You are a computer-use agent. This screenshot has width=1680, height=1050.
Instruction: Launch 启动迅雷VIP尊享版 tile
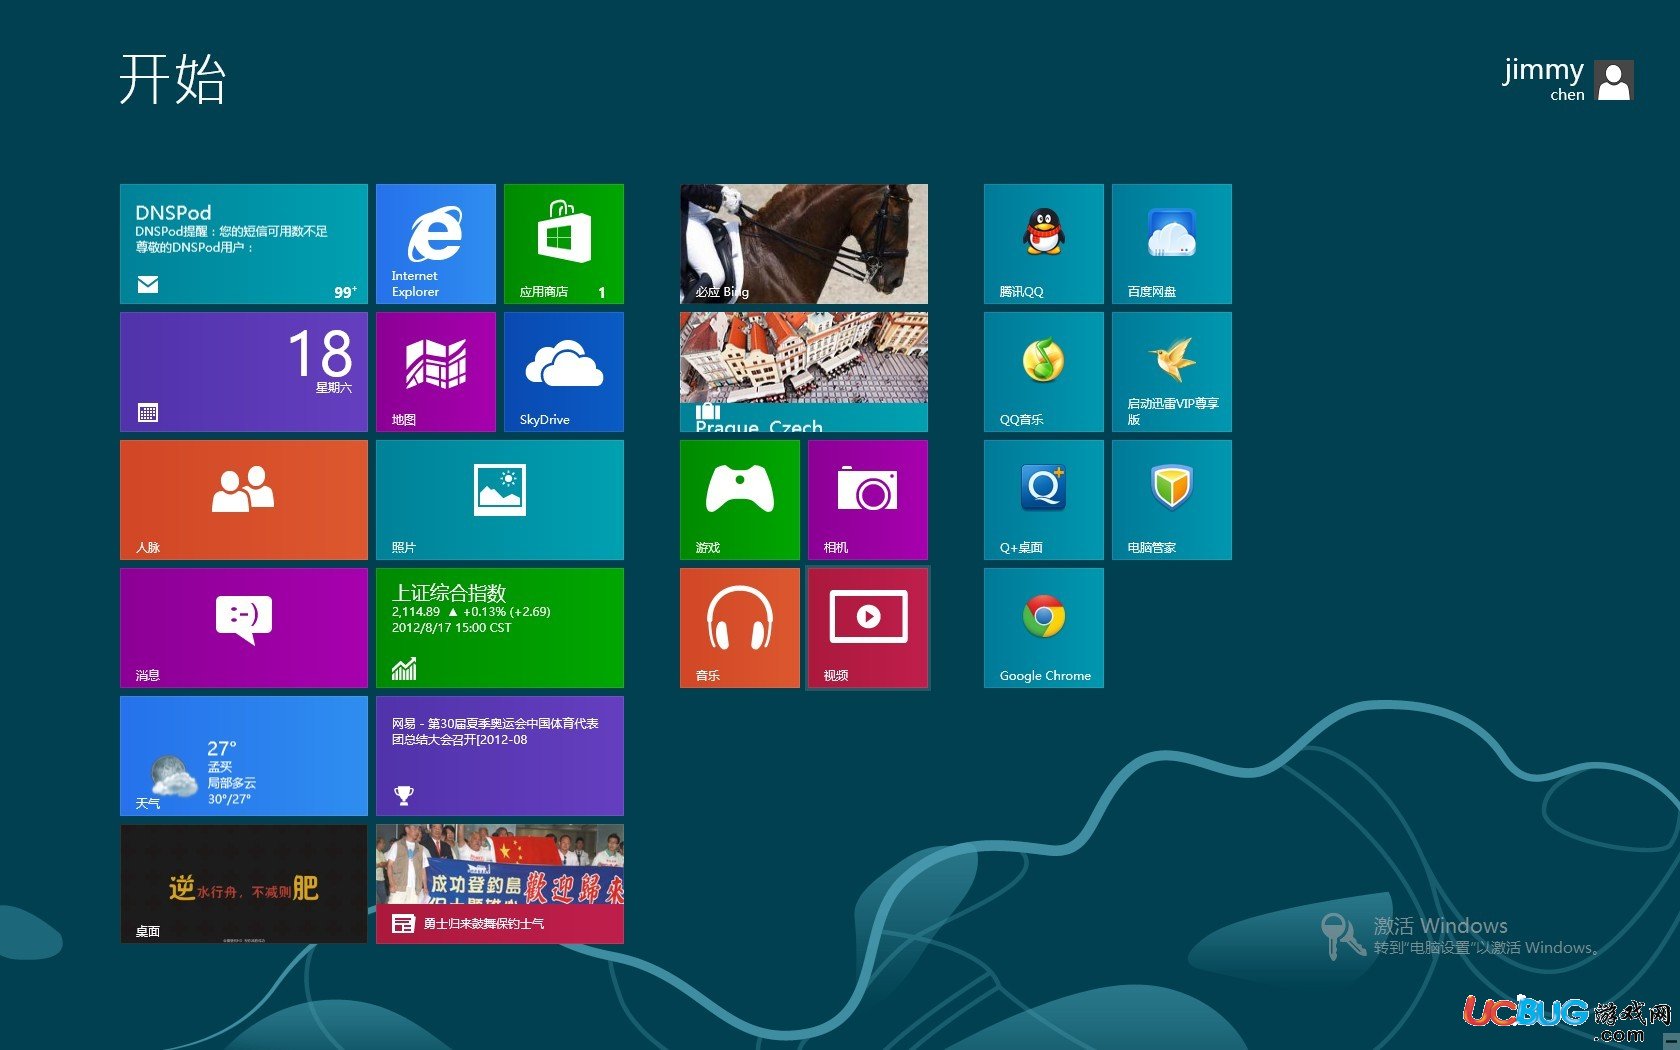pos(1172,372)
